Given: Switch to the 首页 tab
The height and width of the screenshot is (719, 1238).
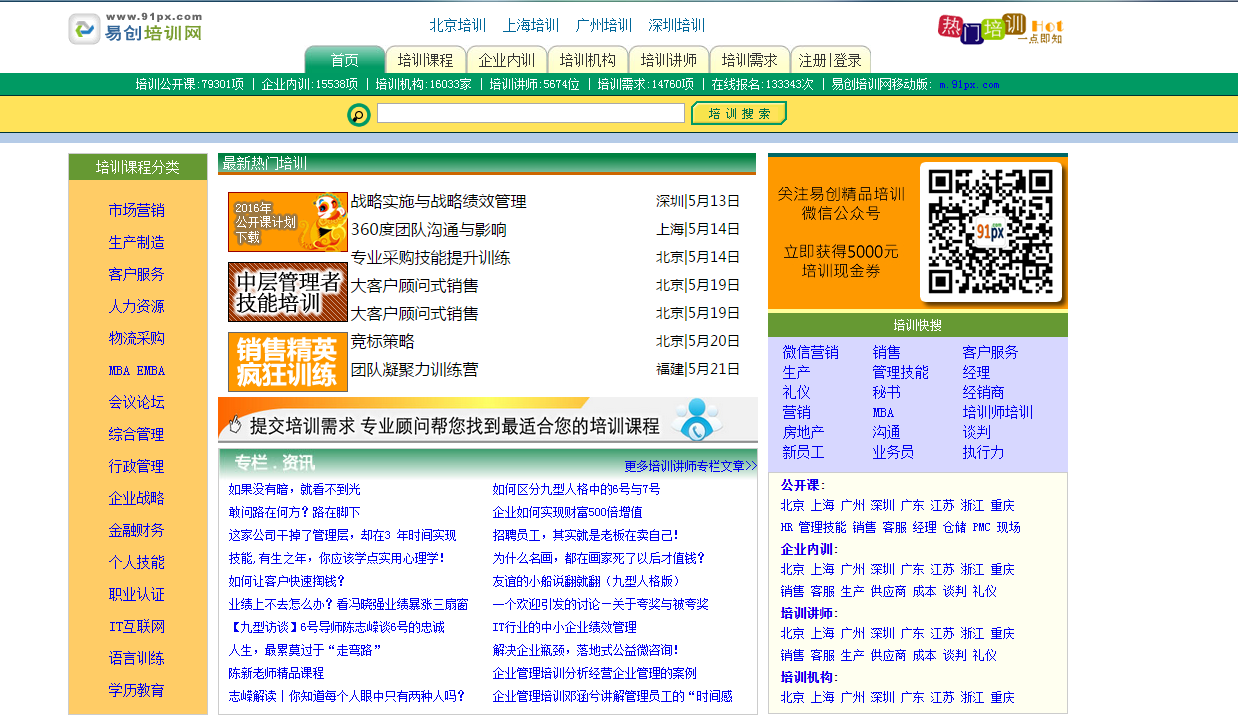Looking at the screenshot, I should [345, 60].
